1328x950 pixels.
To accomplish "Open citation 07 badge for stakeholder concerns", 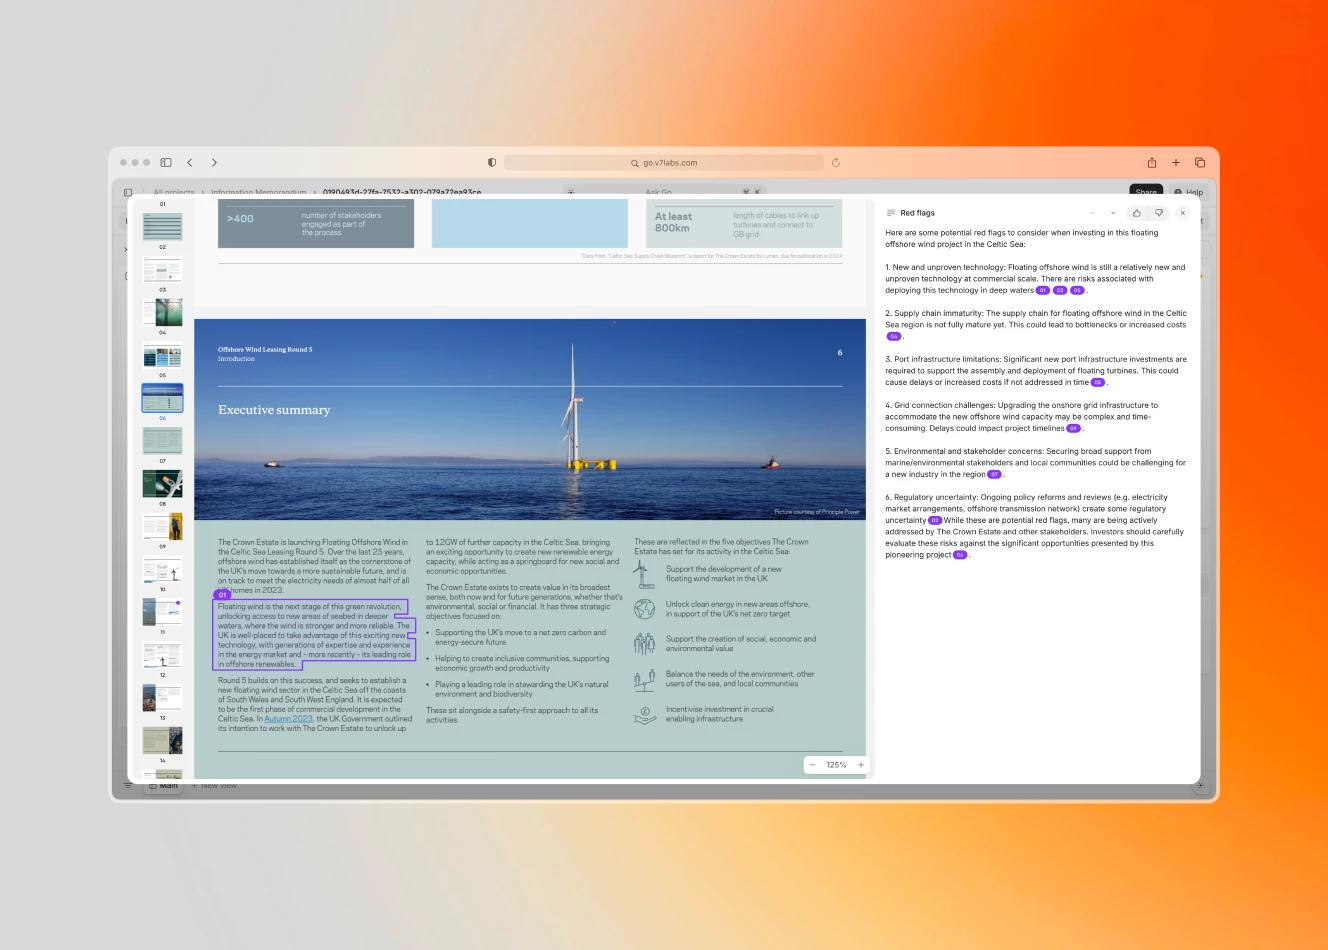I will (994, 475).
